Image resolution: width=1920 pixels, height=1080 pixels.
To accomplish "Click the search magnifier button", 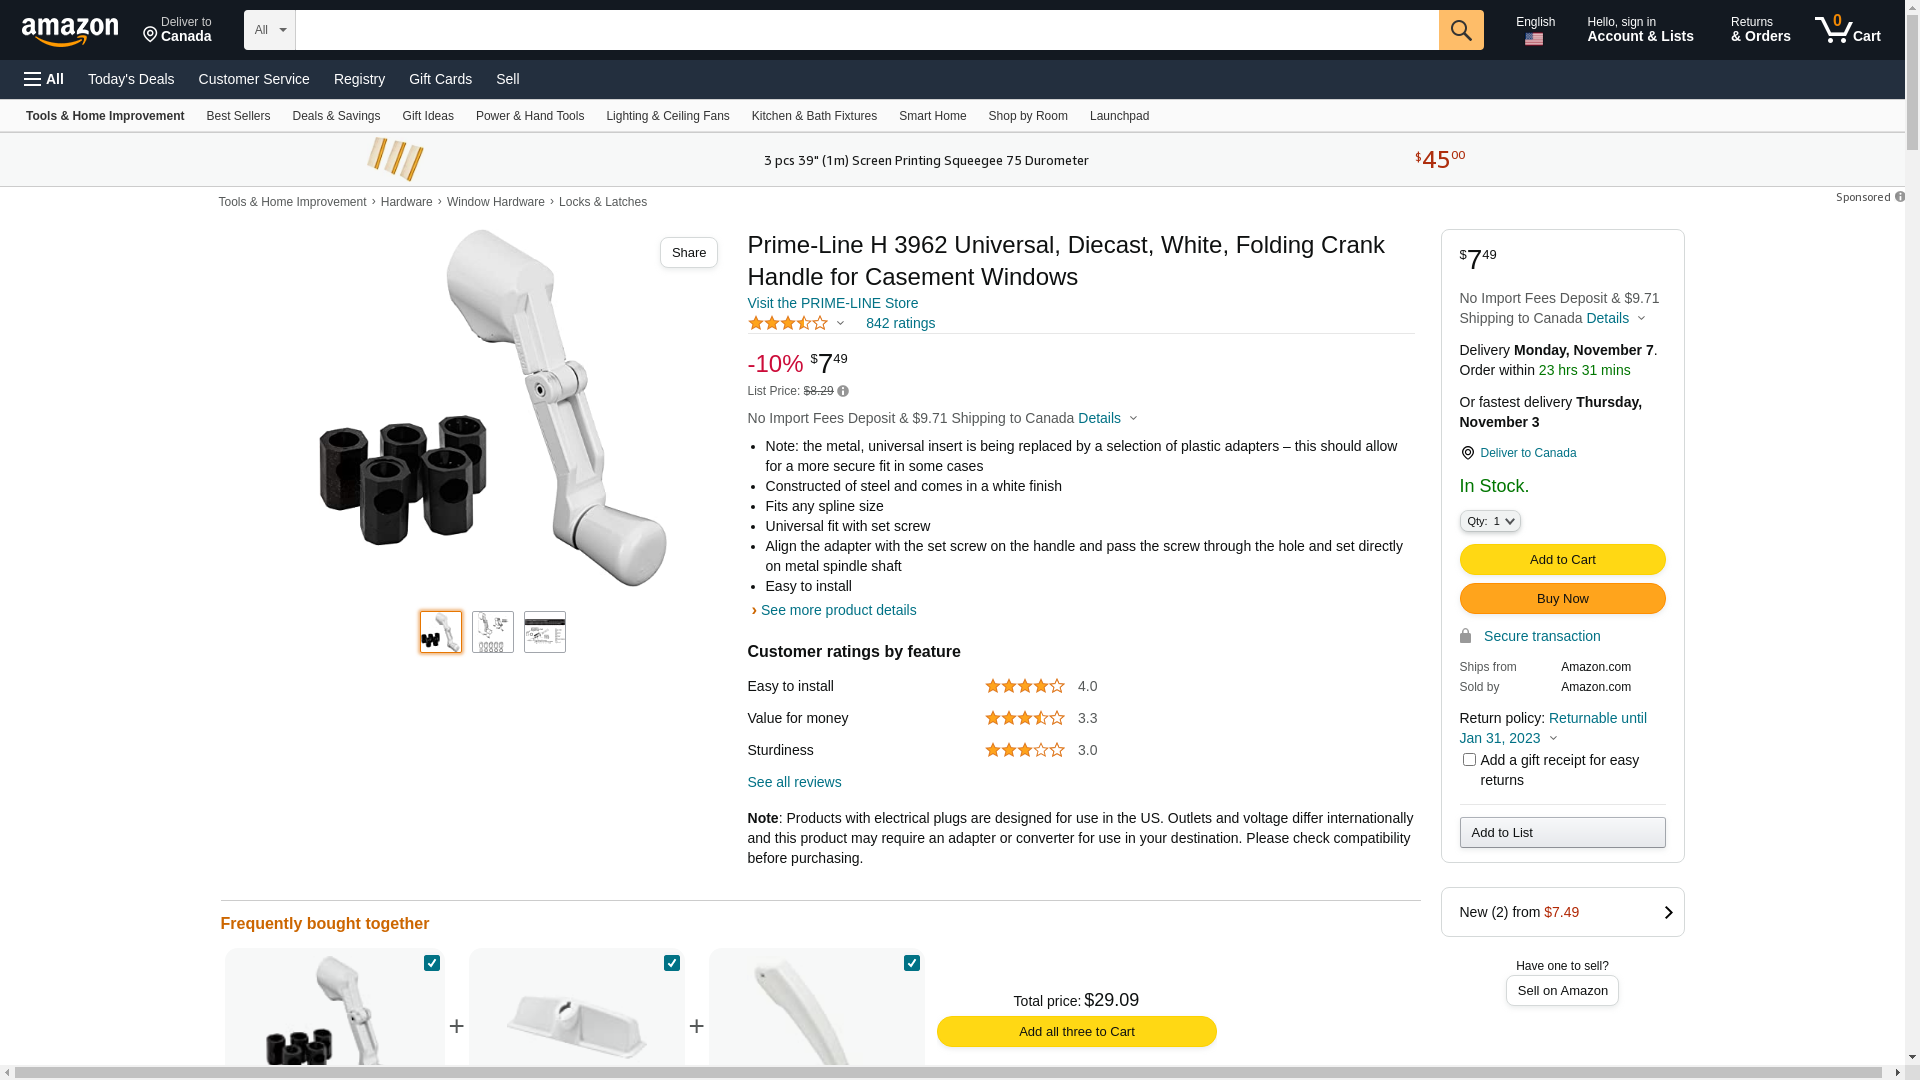I will click(x=1461, y=30).
